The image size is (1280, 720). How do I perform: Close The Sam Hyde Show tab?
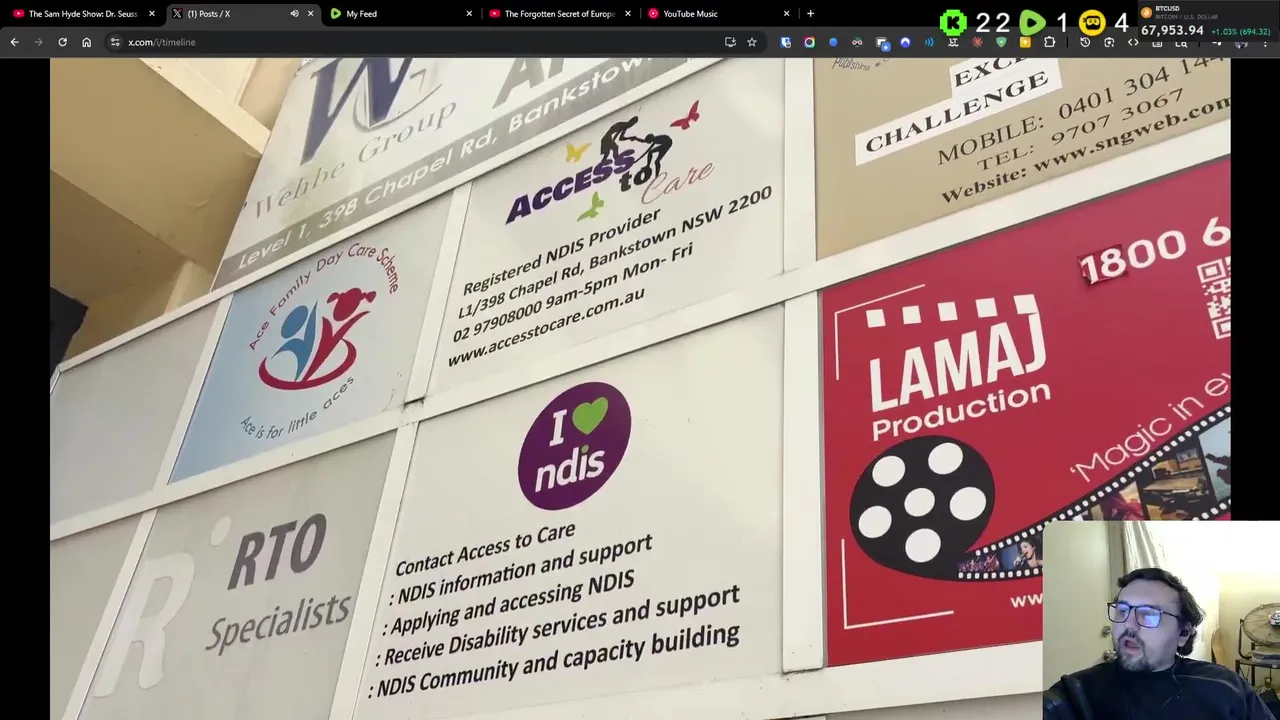coord(151,14)
